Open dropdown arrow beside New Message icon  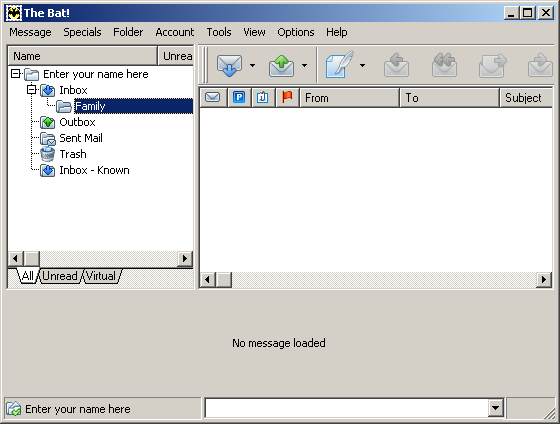pos(362,65)
